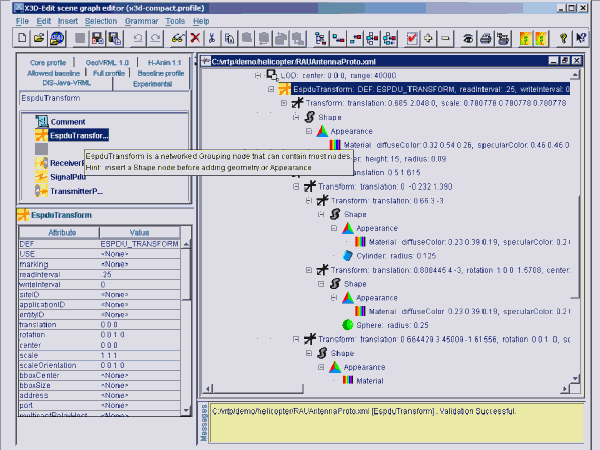Image resolution: width=600 pixels, height=450 pixels.
Task: Expand the LOD node in tree
Action: tap(258, 75)
